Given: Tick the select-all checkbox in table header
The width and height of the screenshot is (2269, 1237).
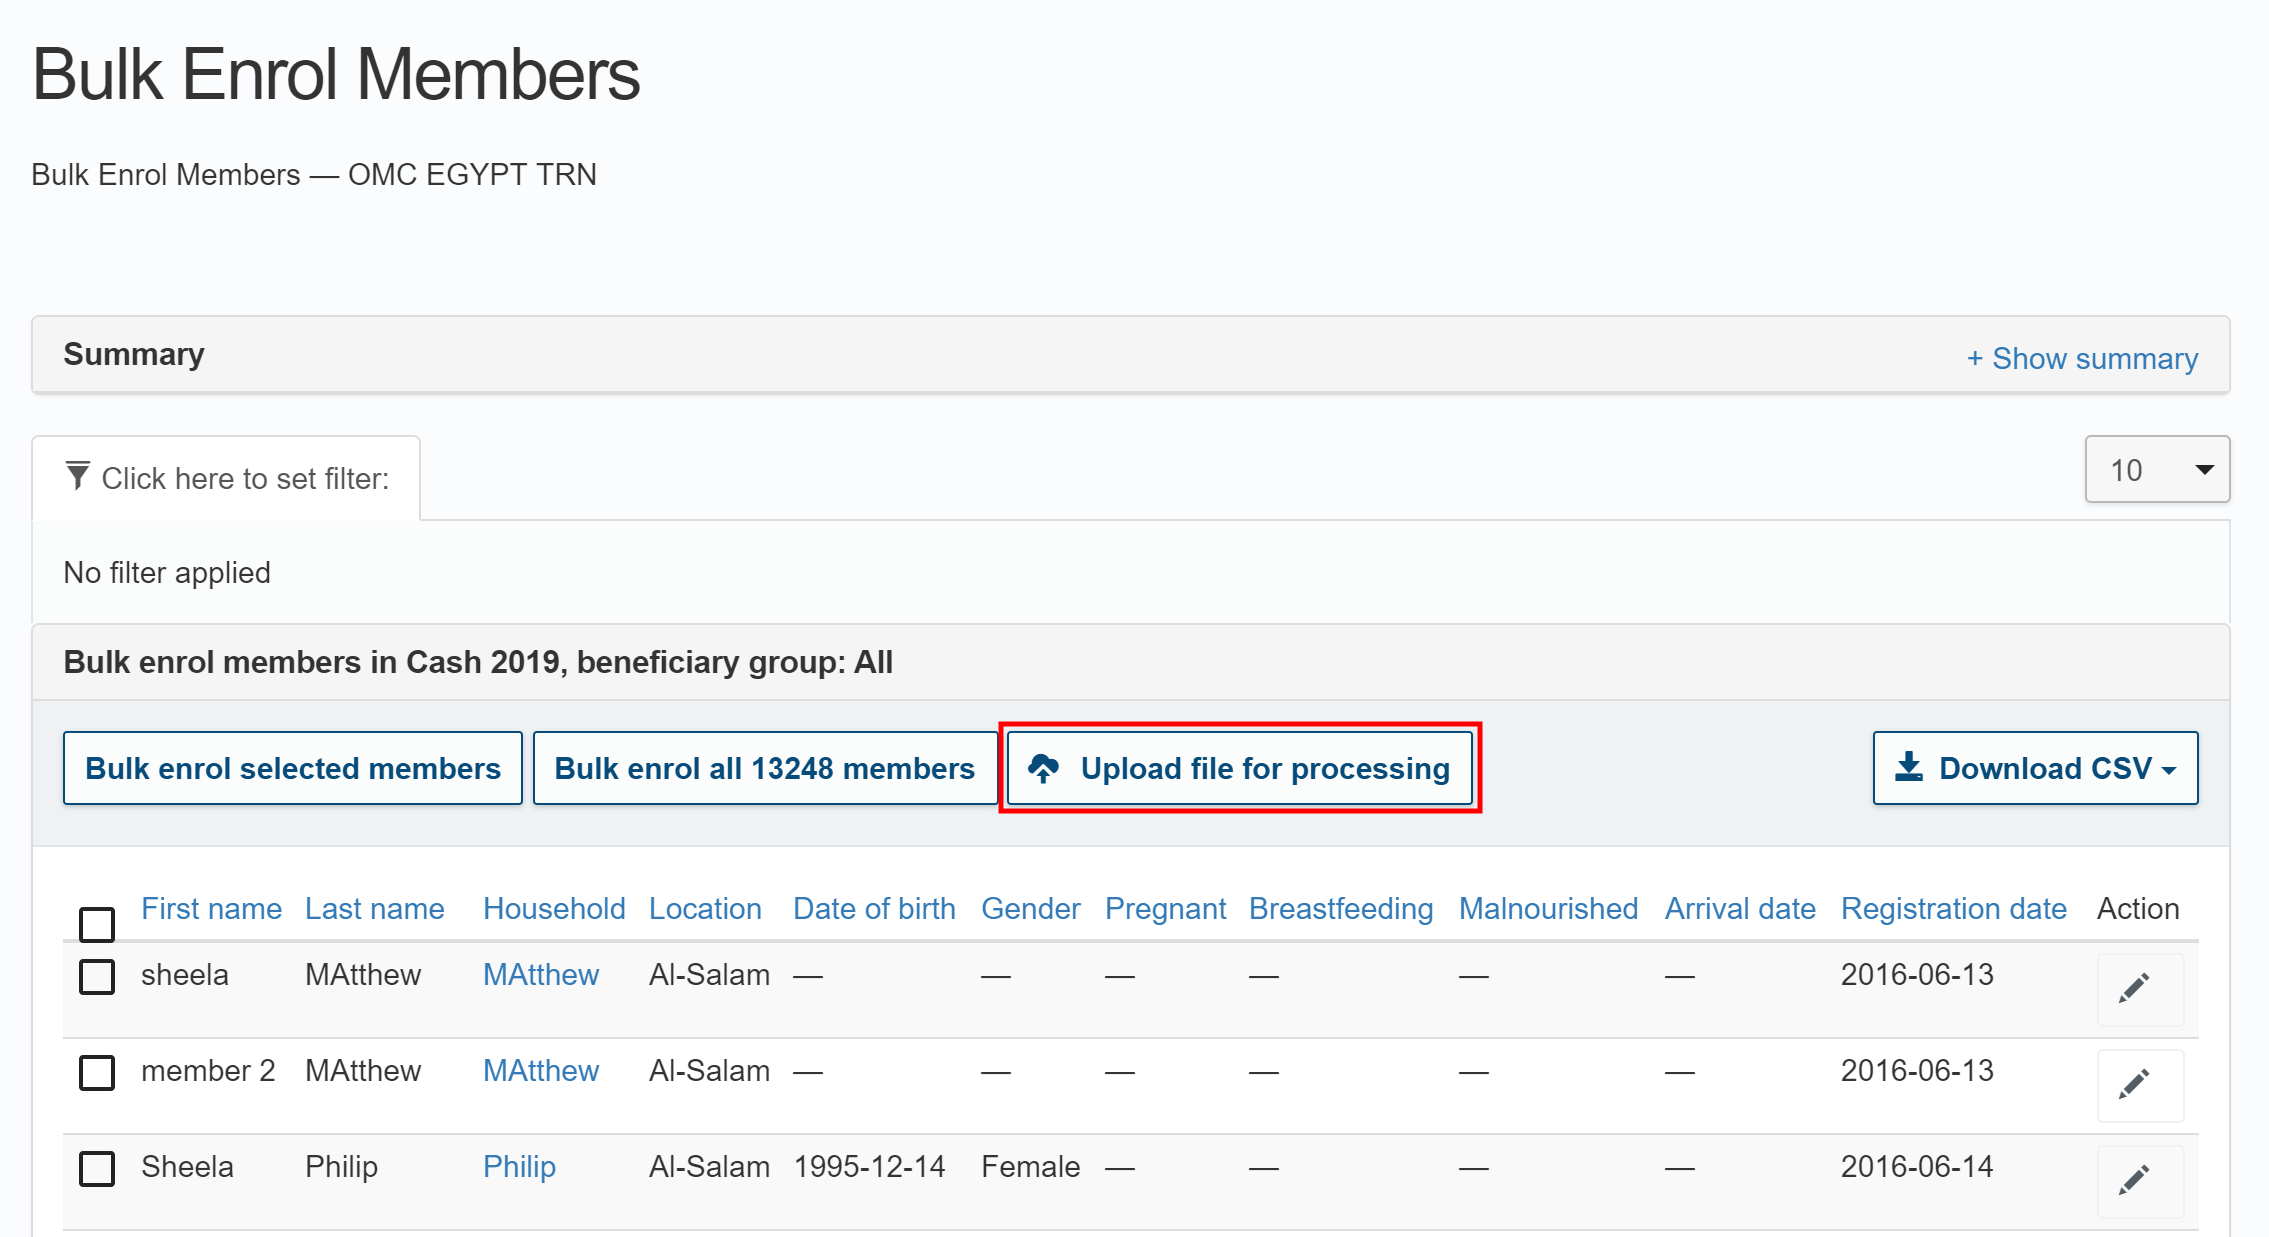Looking at the screenshot, I should pos(97,924).
